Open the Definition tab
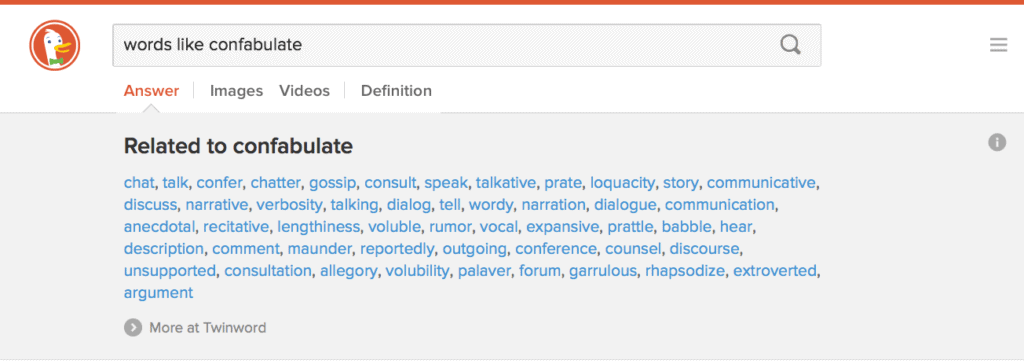The width and height of the screenshot is (1024, 364). pos(396,91)
